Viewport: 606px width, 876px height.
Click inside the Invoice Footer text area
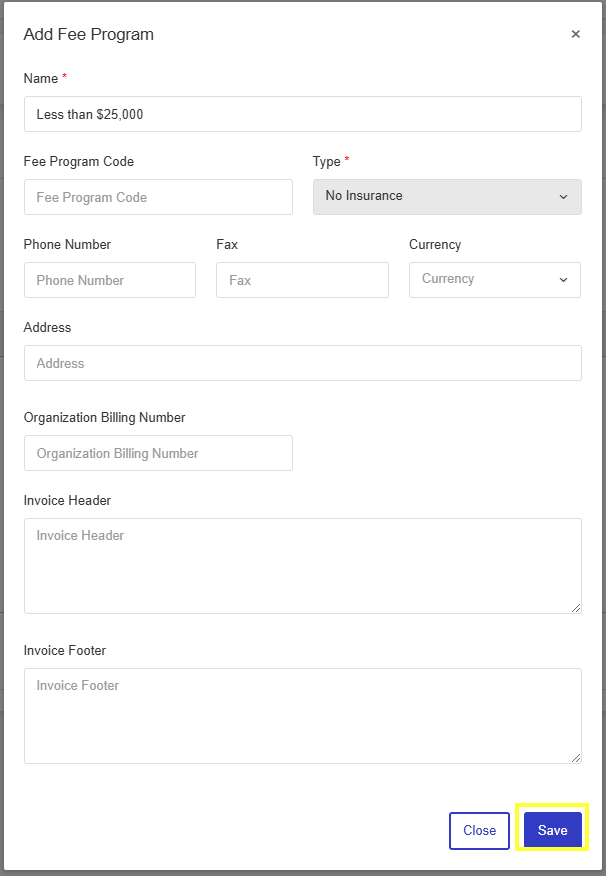pos(303,716)
